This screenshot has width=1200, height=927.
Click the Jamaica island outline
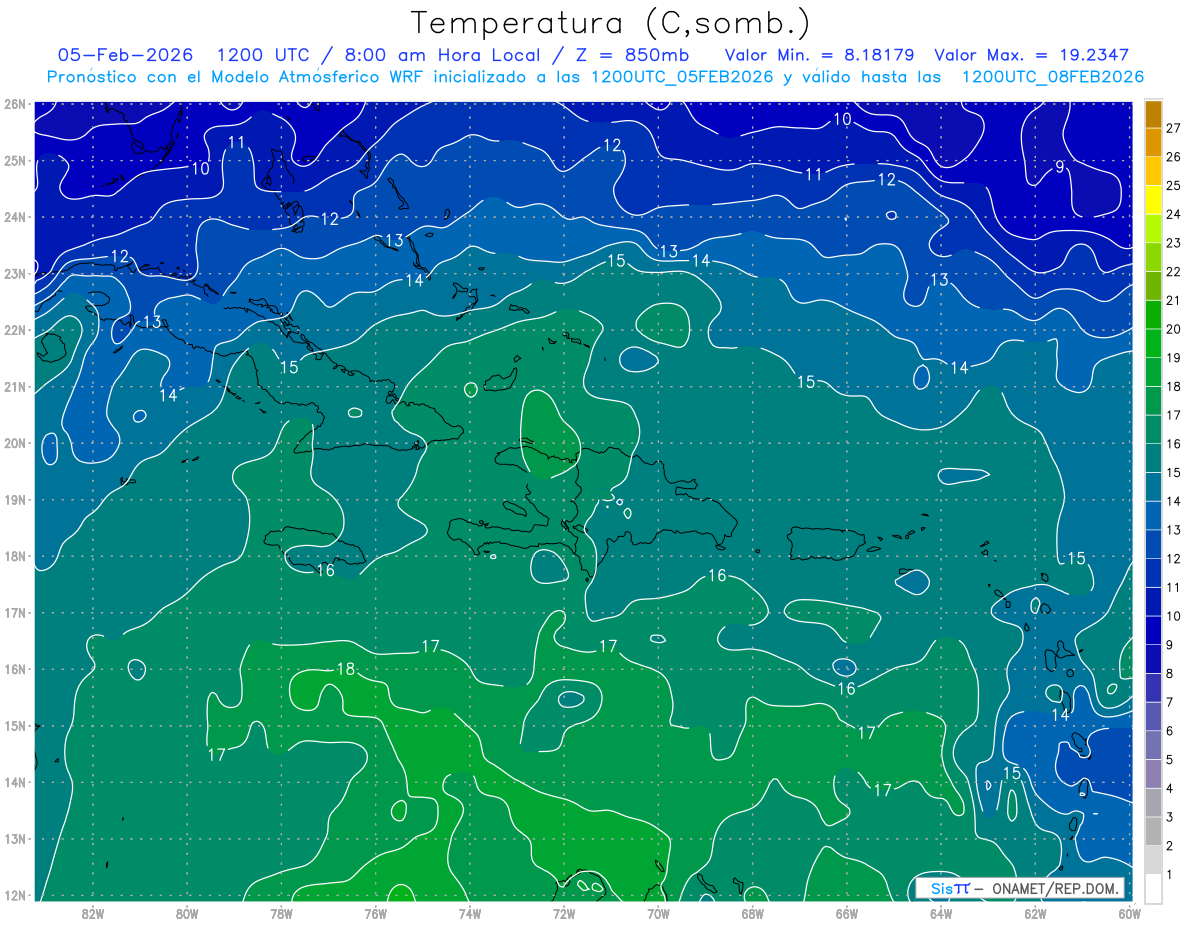(x=314, y=548)
